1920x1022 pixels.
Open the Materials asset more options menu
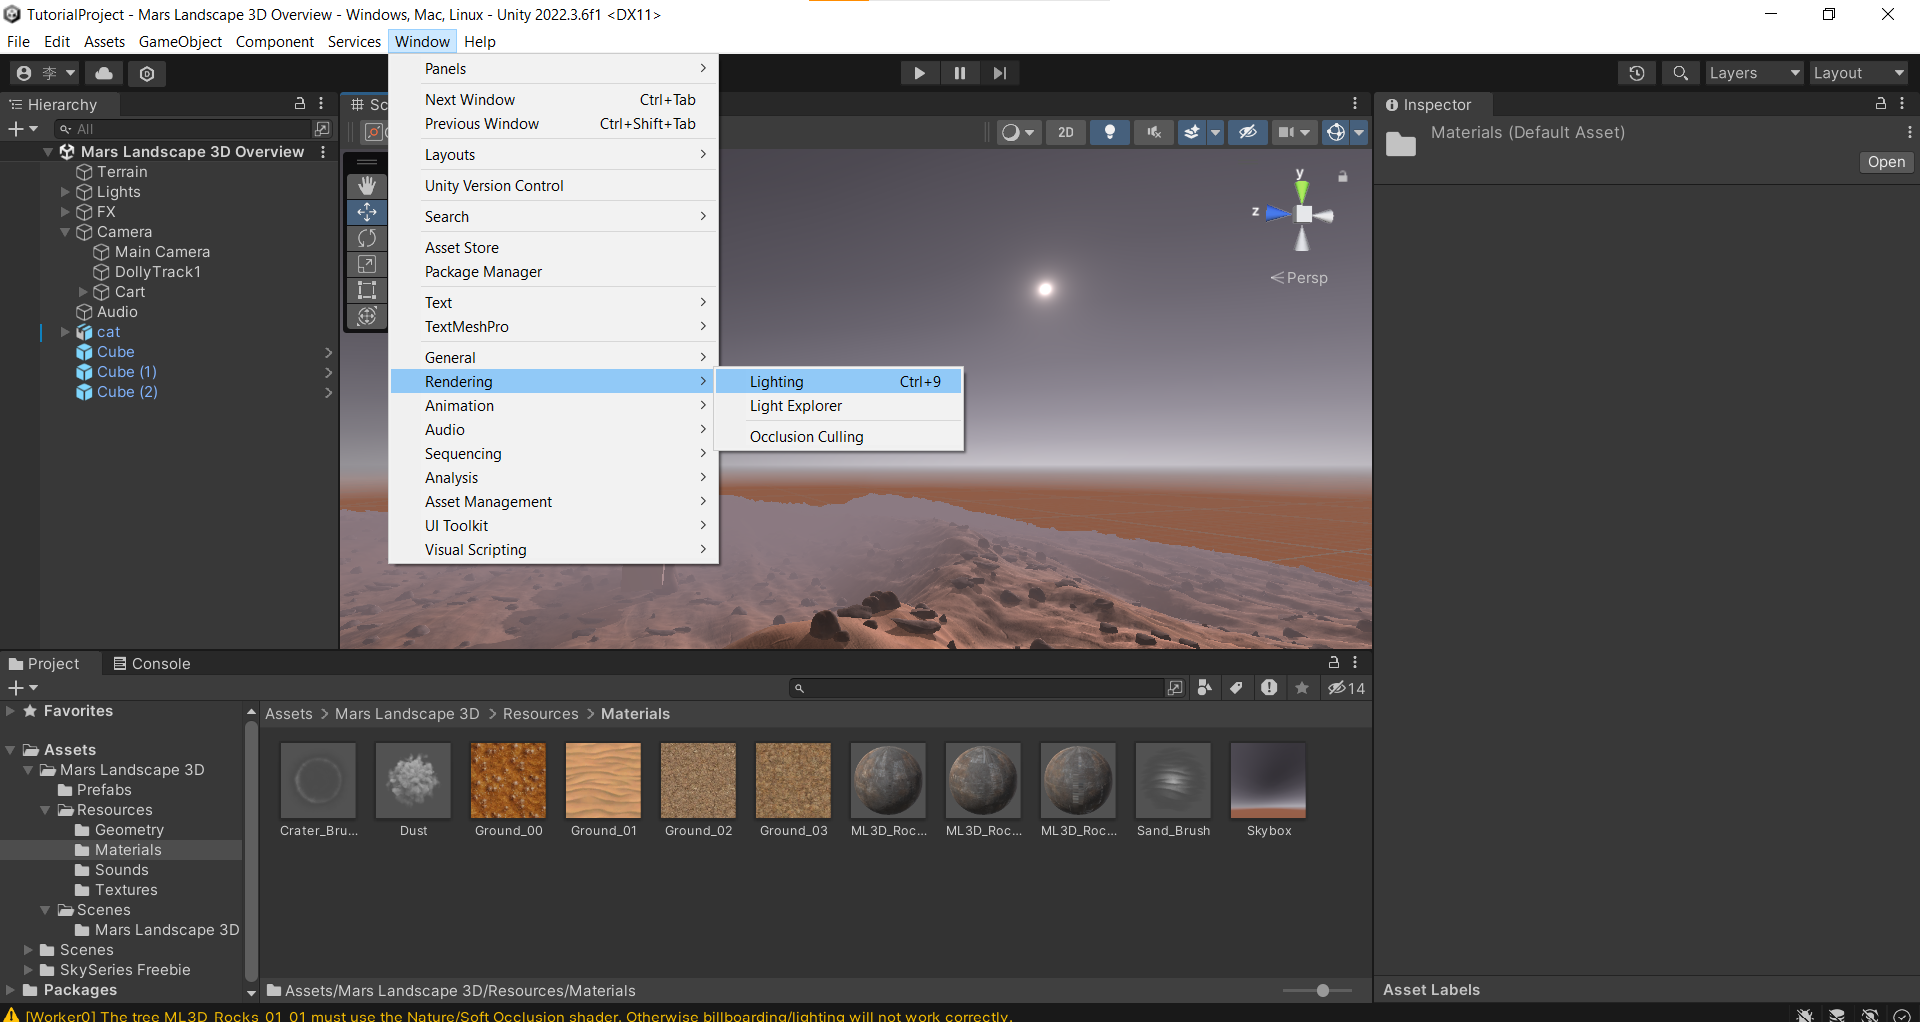1909,132
